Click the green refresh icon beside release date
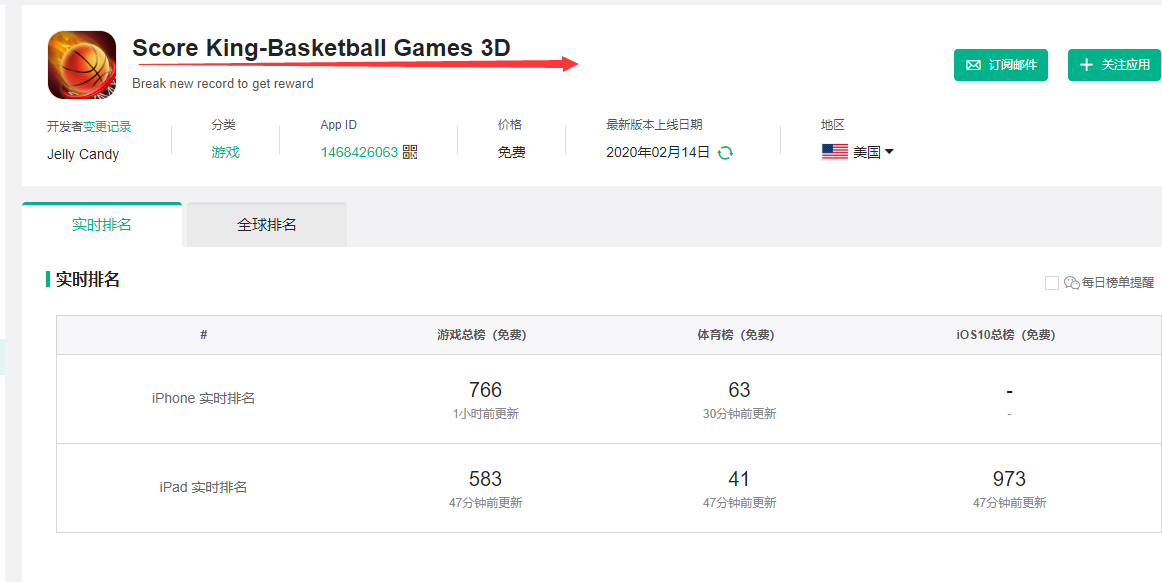This screenshot has width=1162, height=582. [x=726, y=153]
